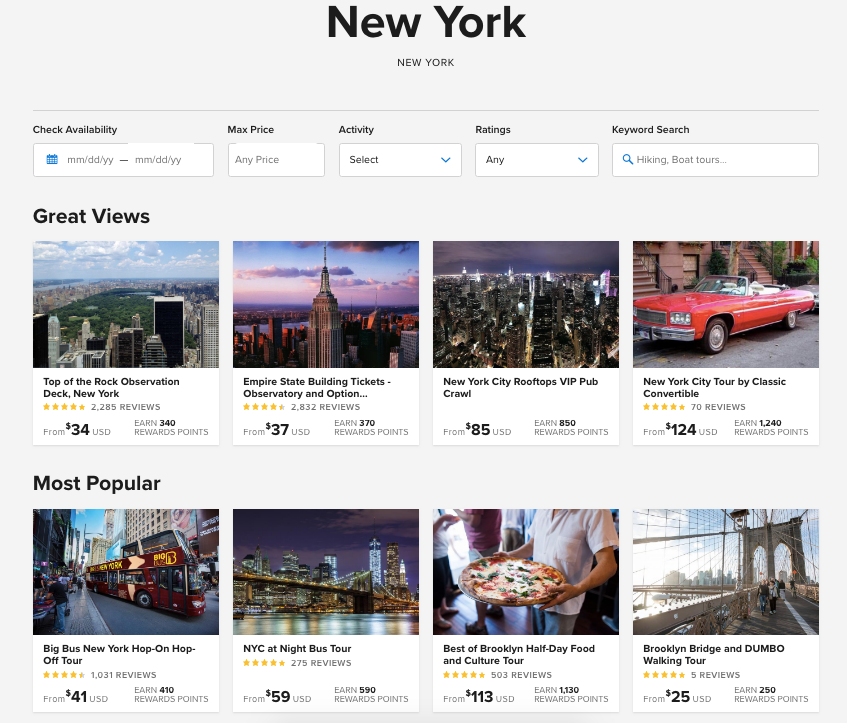This screenshot has height=723, width=847.
Task: Click EARN 250 REWARDS POINTS text
Action: [771, 694]
